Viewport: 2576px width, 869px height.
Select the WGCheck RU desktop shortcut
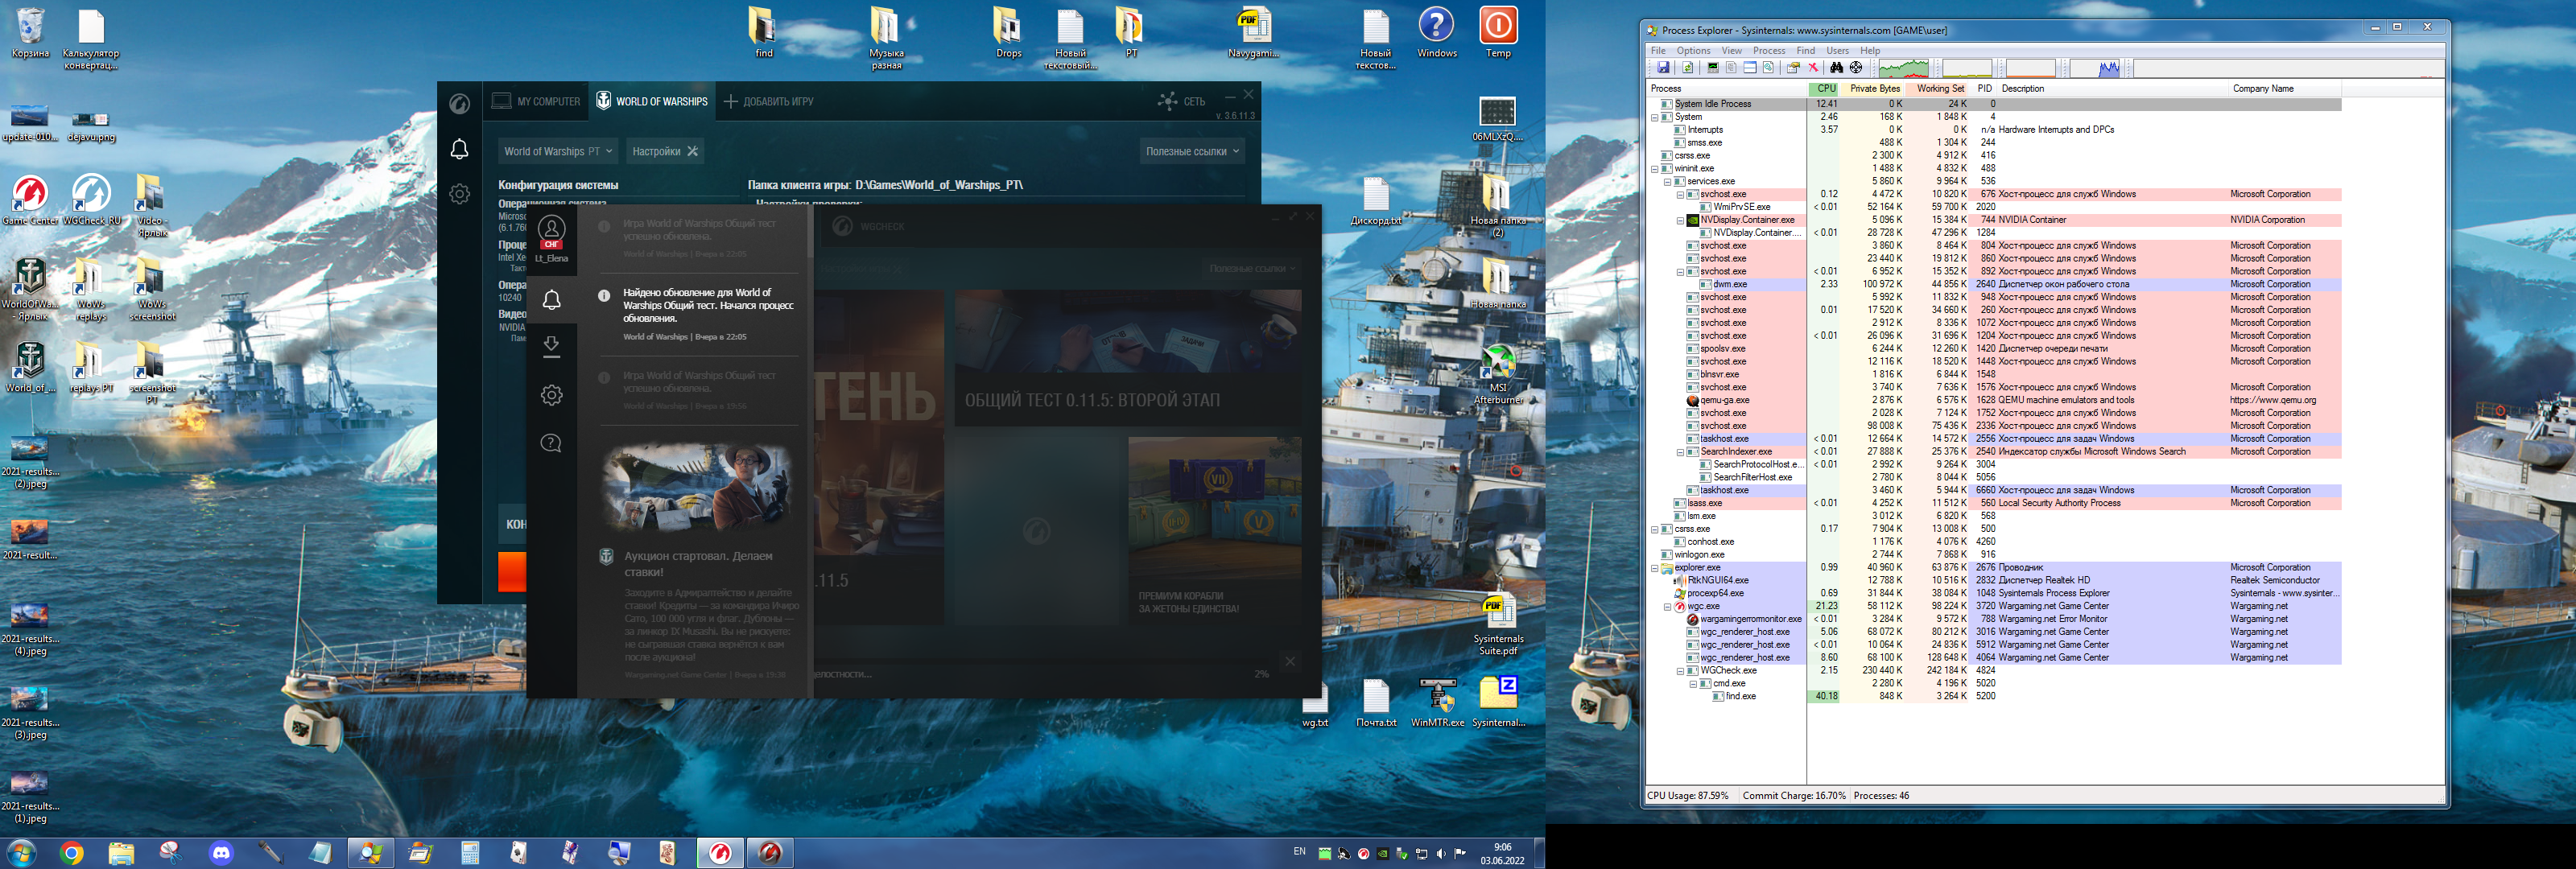91,201
